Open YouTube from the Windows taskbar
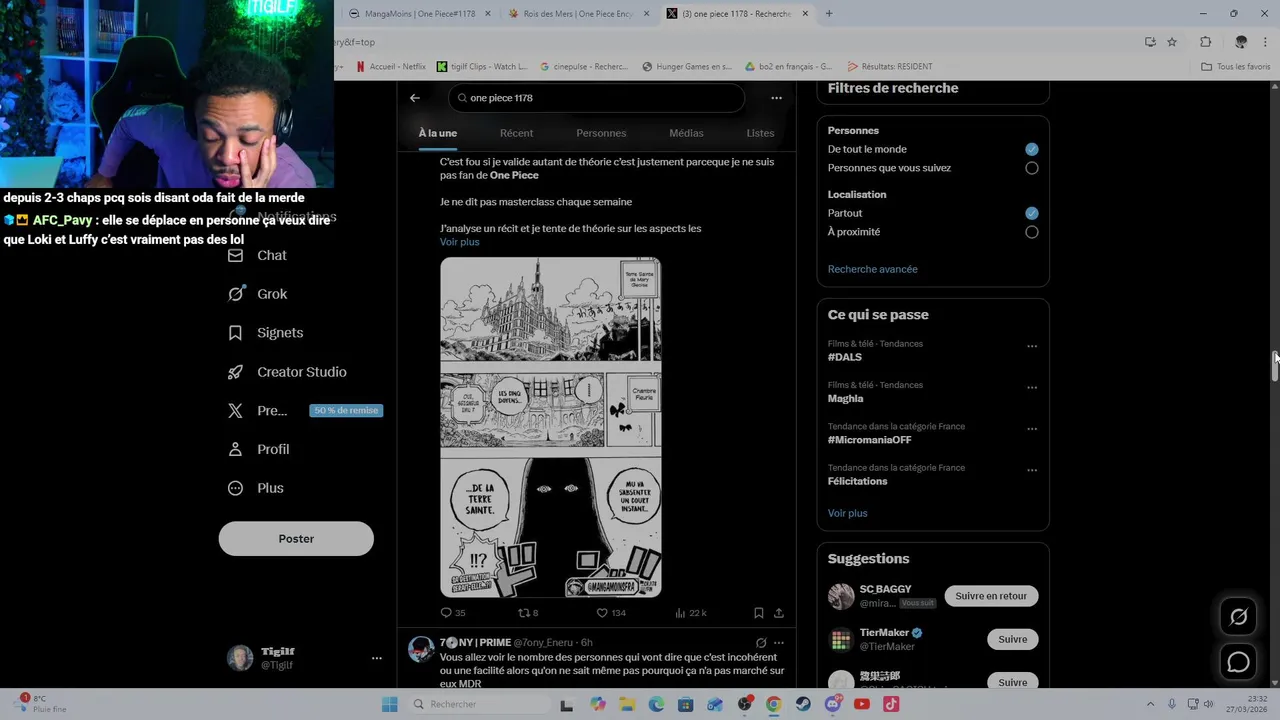Viewport: 1280px width, 720px height. click(x=862, y=704)
